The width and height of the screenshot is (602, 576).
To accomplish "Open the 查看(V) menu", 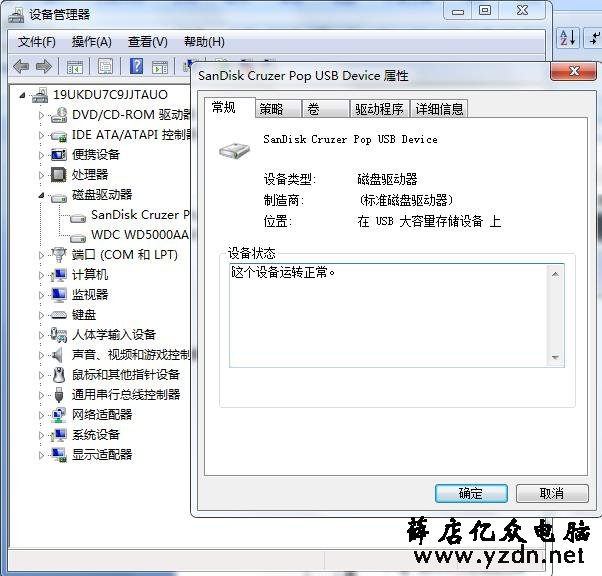I will pyautogui.click(x=148, y=41).
